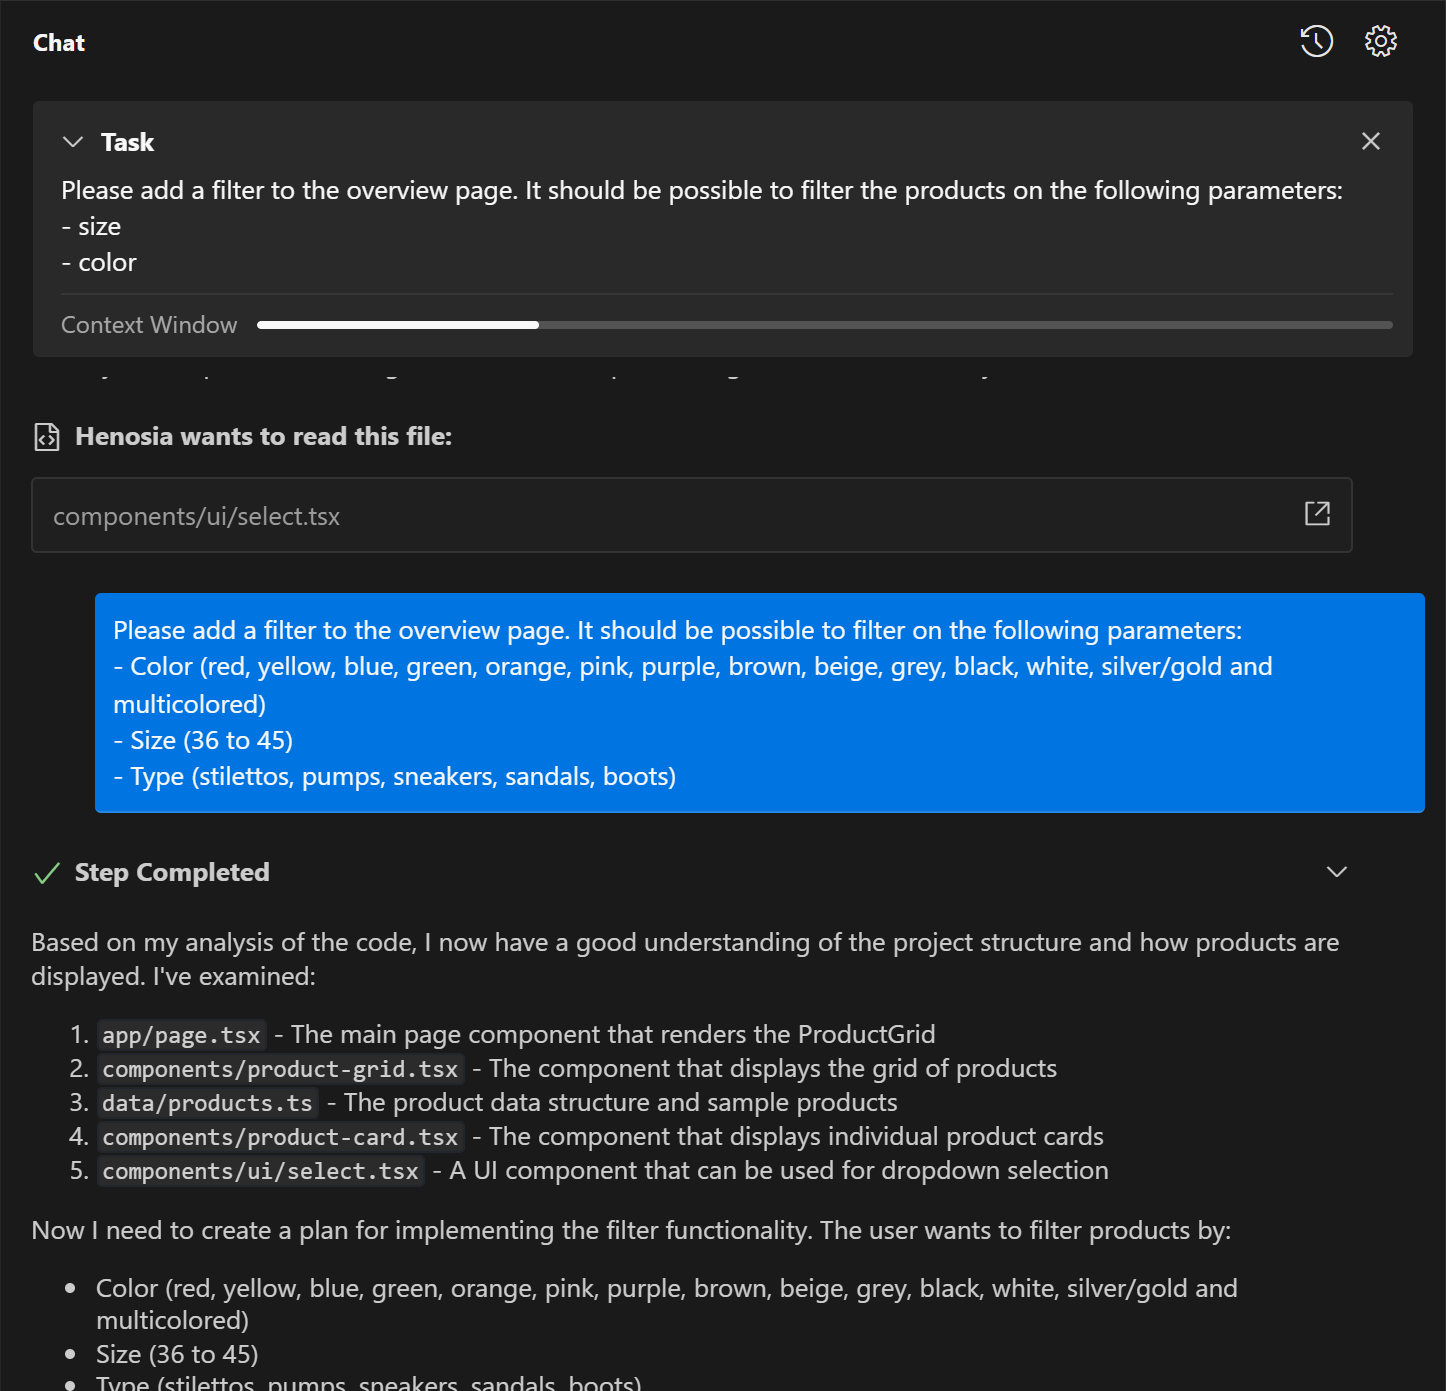Collapse the Task section chevron

(x=73, y=142)
